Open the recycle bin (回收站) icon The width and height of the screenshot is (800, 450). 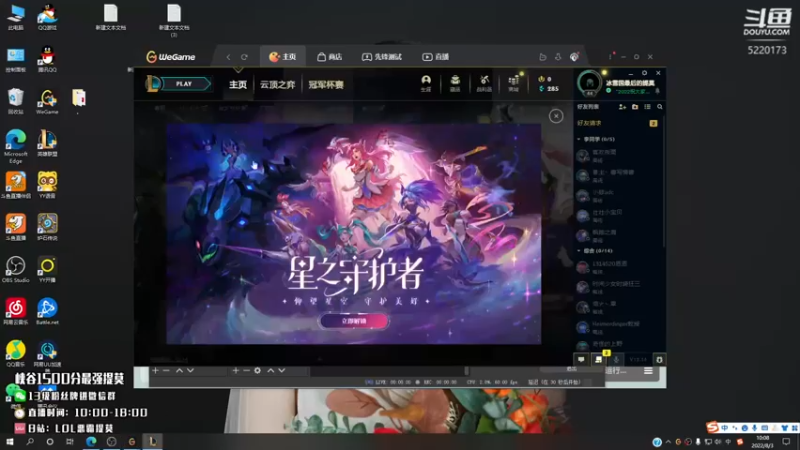tap(16, 101)
